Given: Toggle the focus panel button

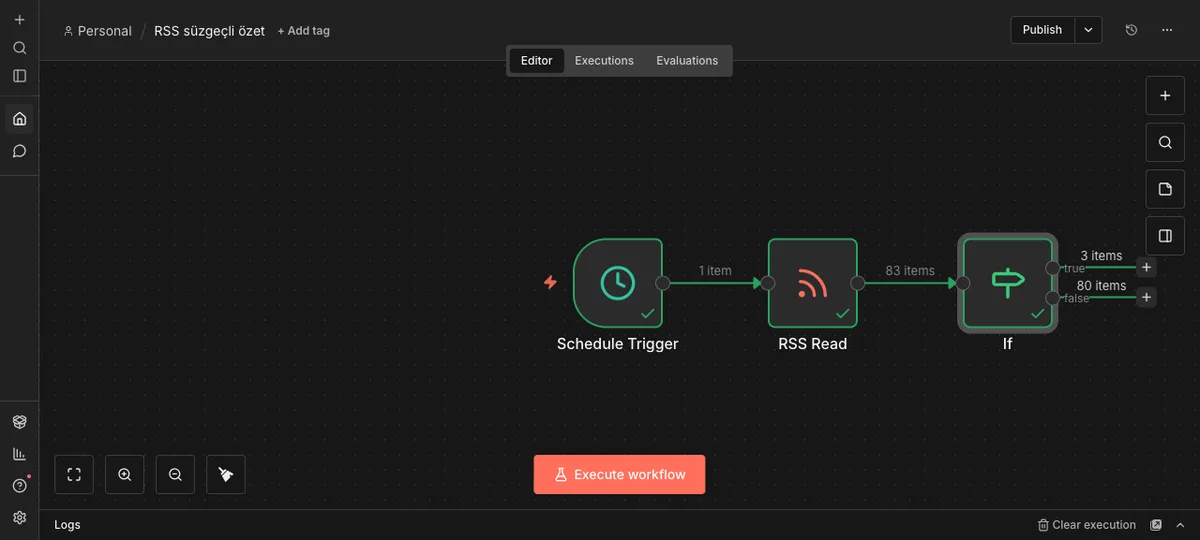Looking at the screenshot, I should (x=1165, y=236).
